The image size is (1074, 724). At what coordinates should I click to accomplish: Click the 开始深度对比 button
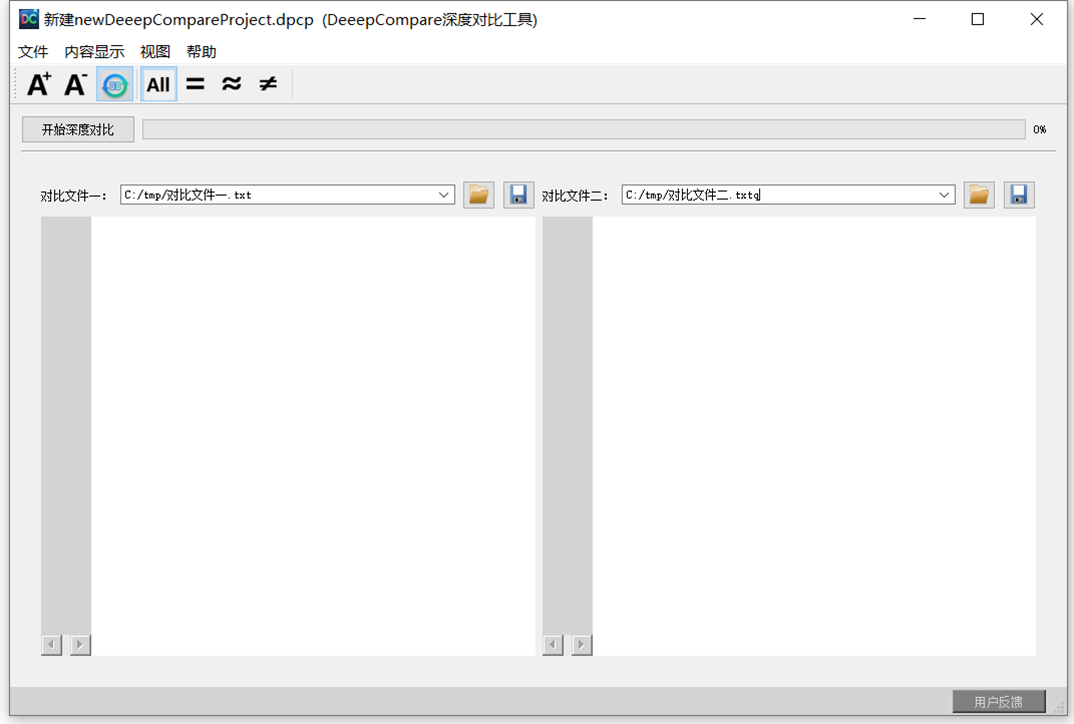pos(78,129)
